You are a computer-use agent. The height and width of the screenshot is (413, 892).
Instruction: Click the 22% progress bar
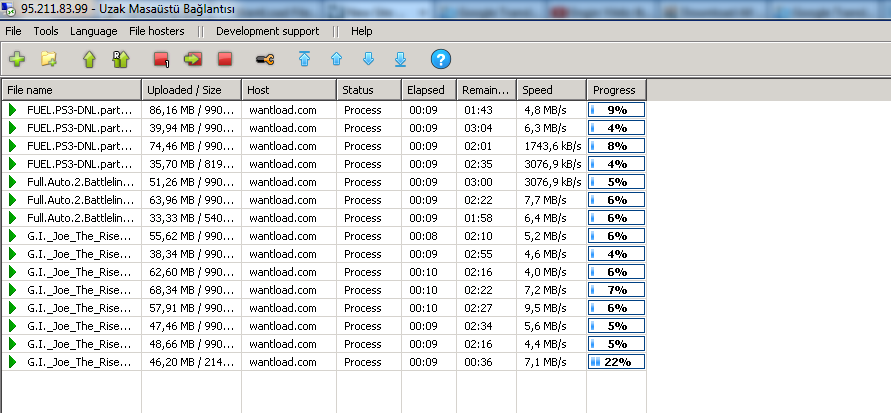click(617, 362)
